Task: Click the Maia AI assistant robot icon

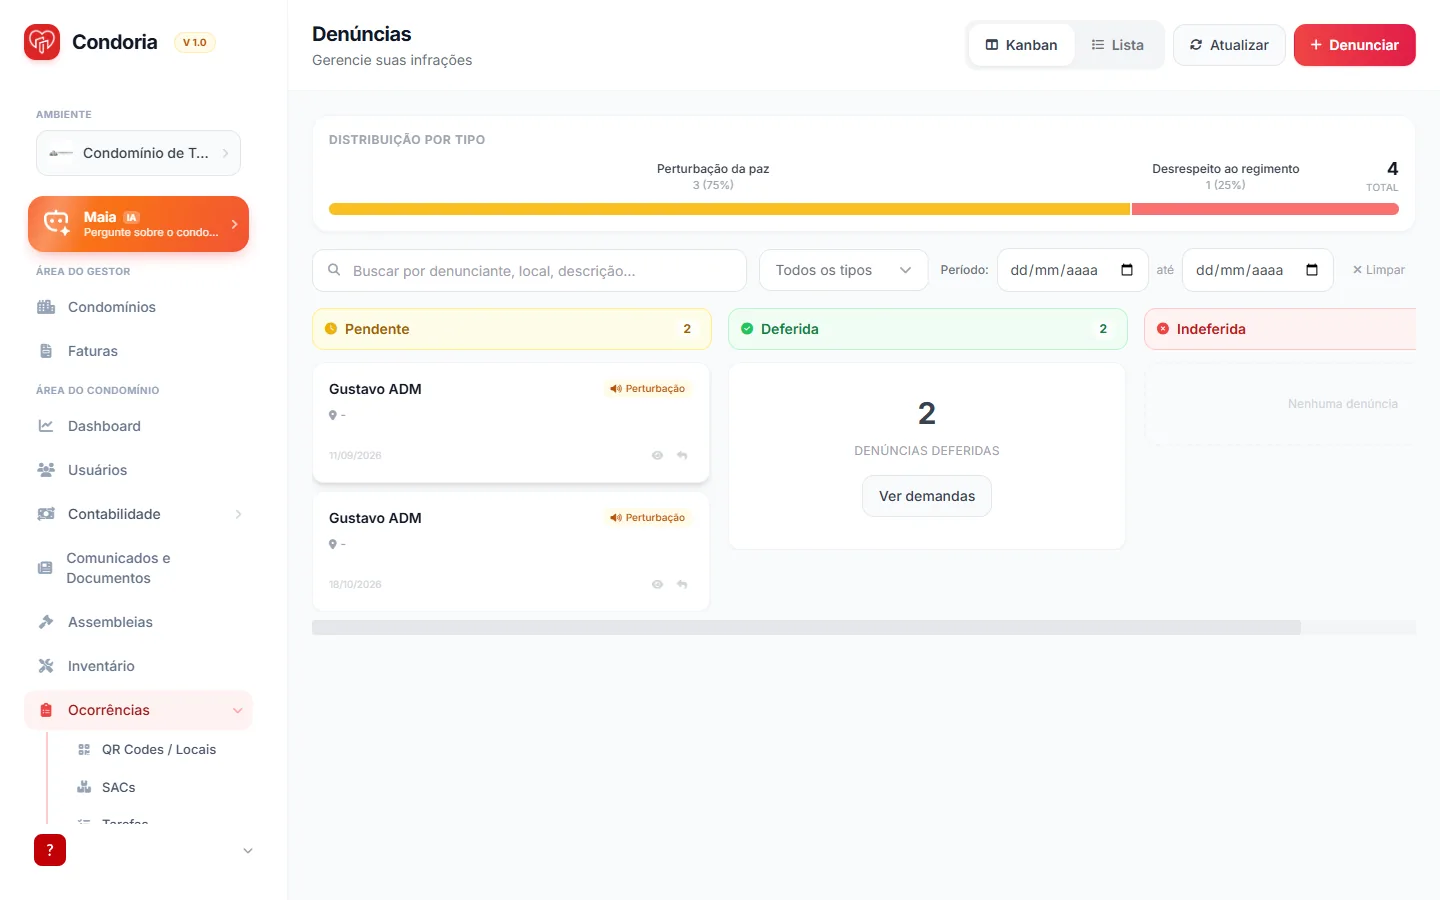Action: point(57,223)
